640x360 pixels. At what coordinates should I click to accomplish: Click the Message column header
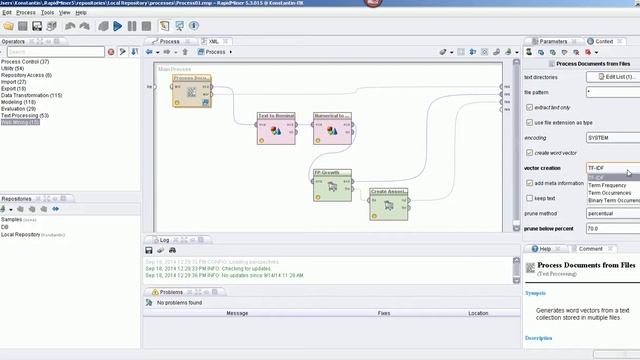(237, 313)
